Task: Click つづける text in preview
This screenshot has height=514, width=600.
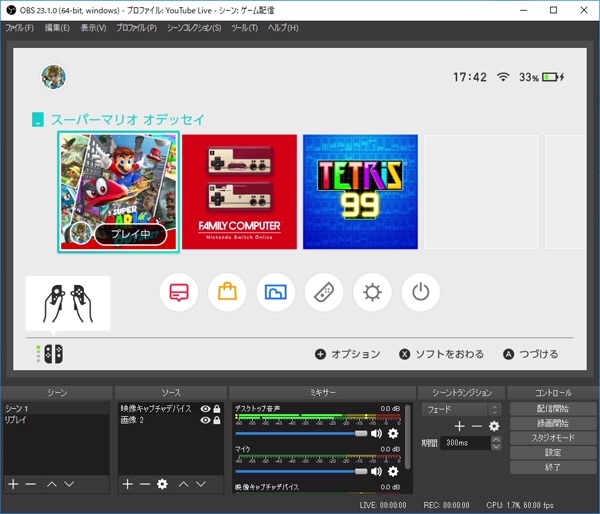Action: pyautogui.click(x=539, y=354)
